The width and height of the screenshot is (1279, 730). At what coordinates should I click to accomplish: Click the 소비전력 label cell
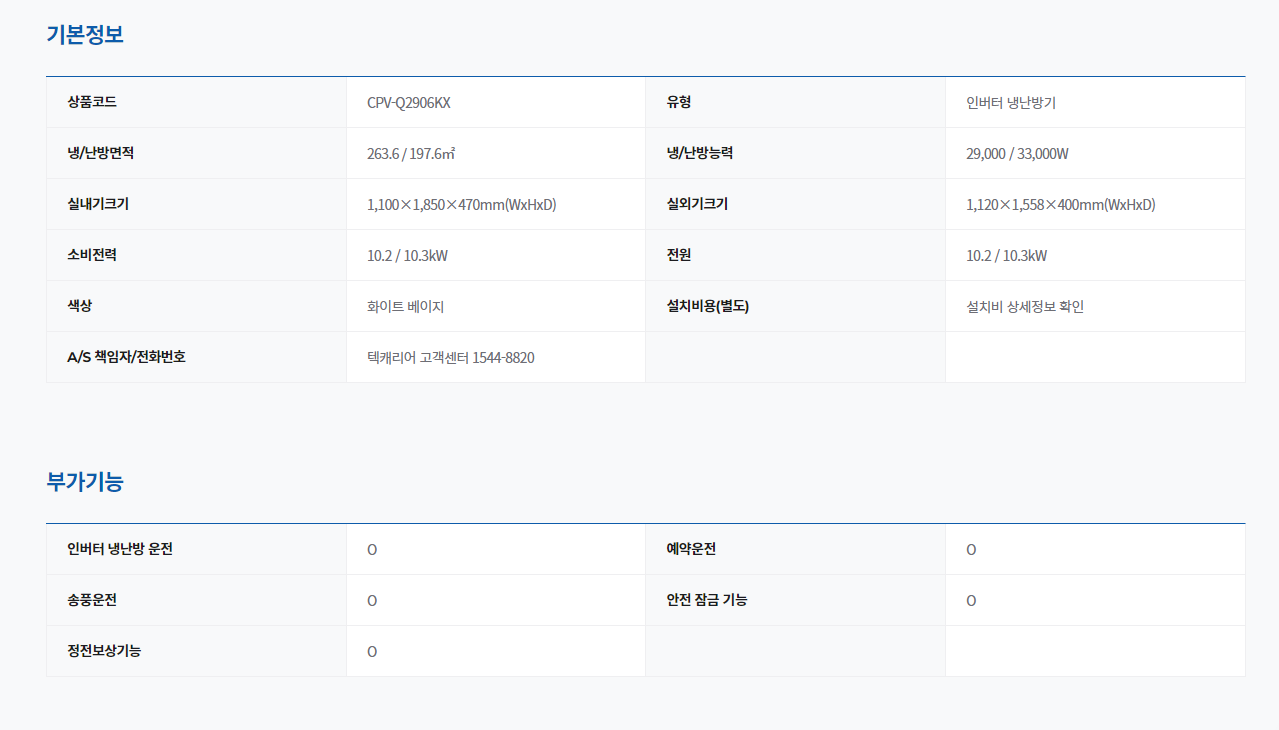[92, 255]
